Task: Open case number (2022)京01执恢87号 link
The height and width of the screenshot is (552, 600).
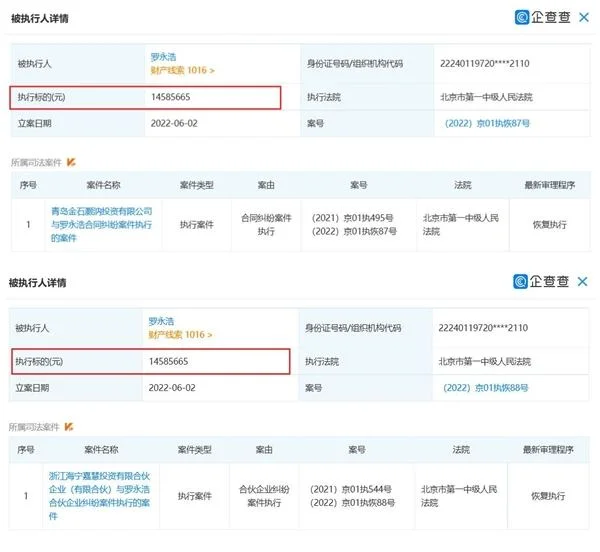Action: 486,123
